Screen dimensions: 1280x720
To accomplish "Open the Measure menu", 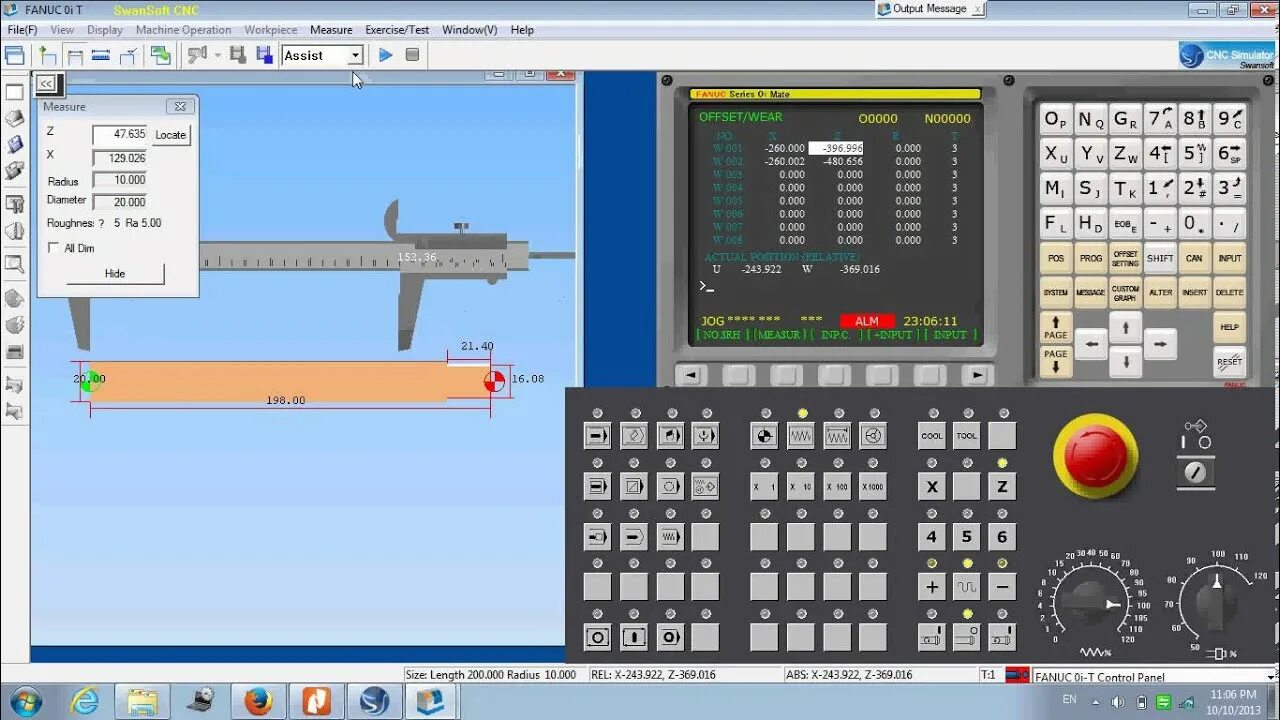I will [331, 30].
